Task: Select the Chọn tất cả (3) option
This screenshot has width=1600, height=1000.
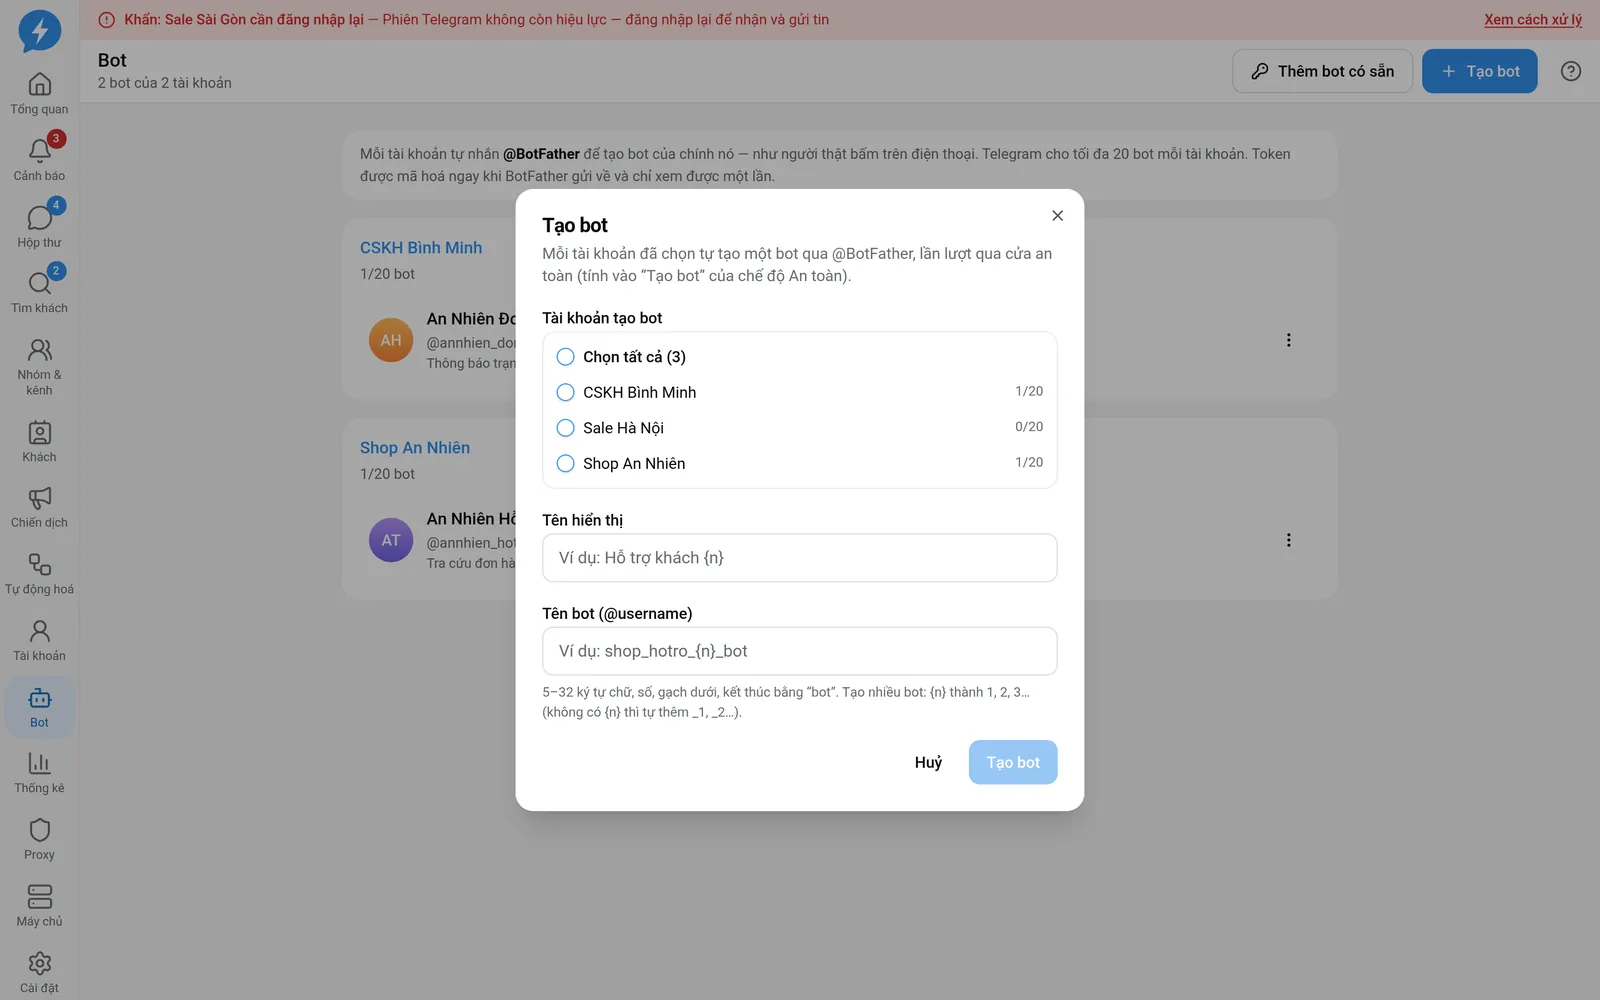Action: (799, 357)
